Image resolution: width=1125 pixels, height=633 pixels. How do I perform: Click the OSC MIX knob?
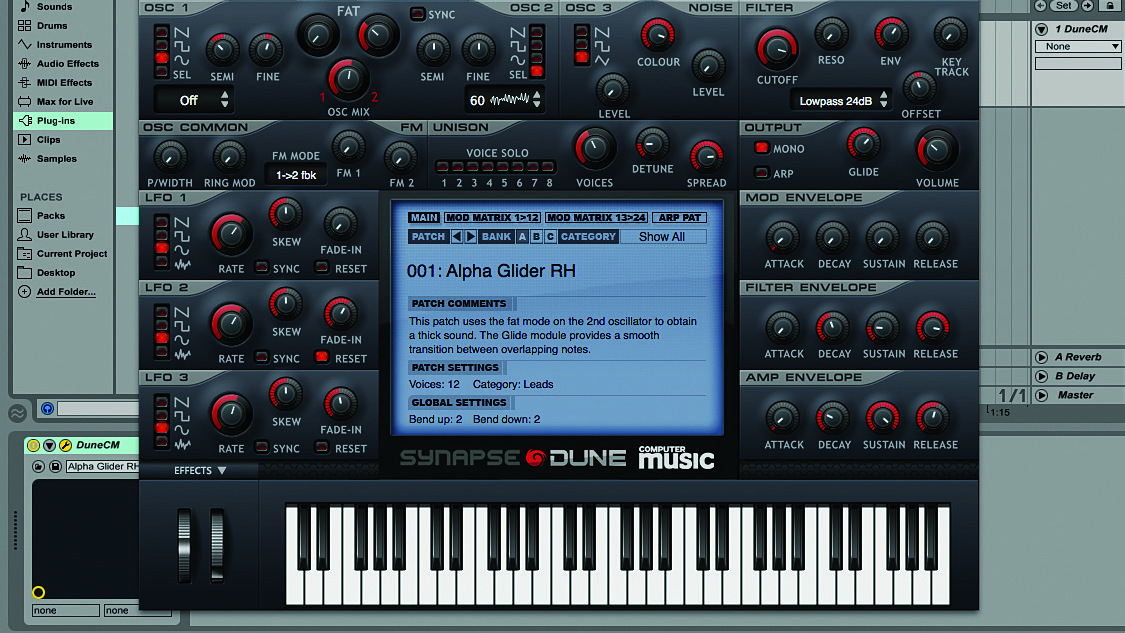(348, 79)
